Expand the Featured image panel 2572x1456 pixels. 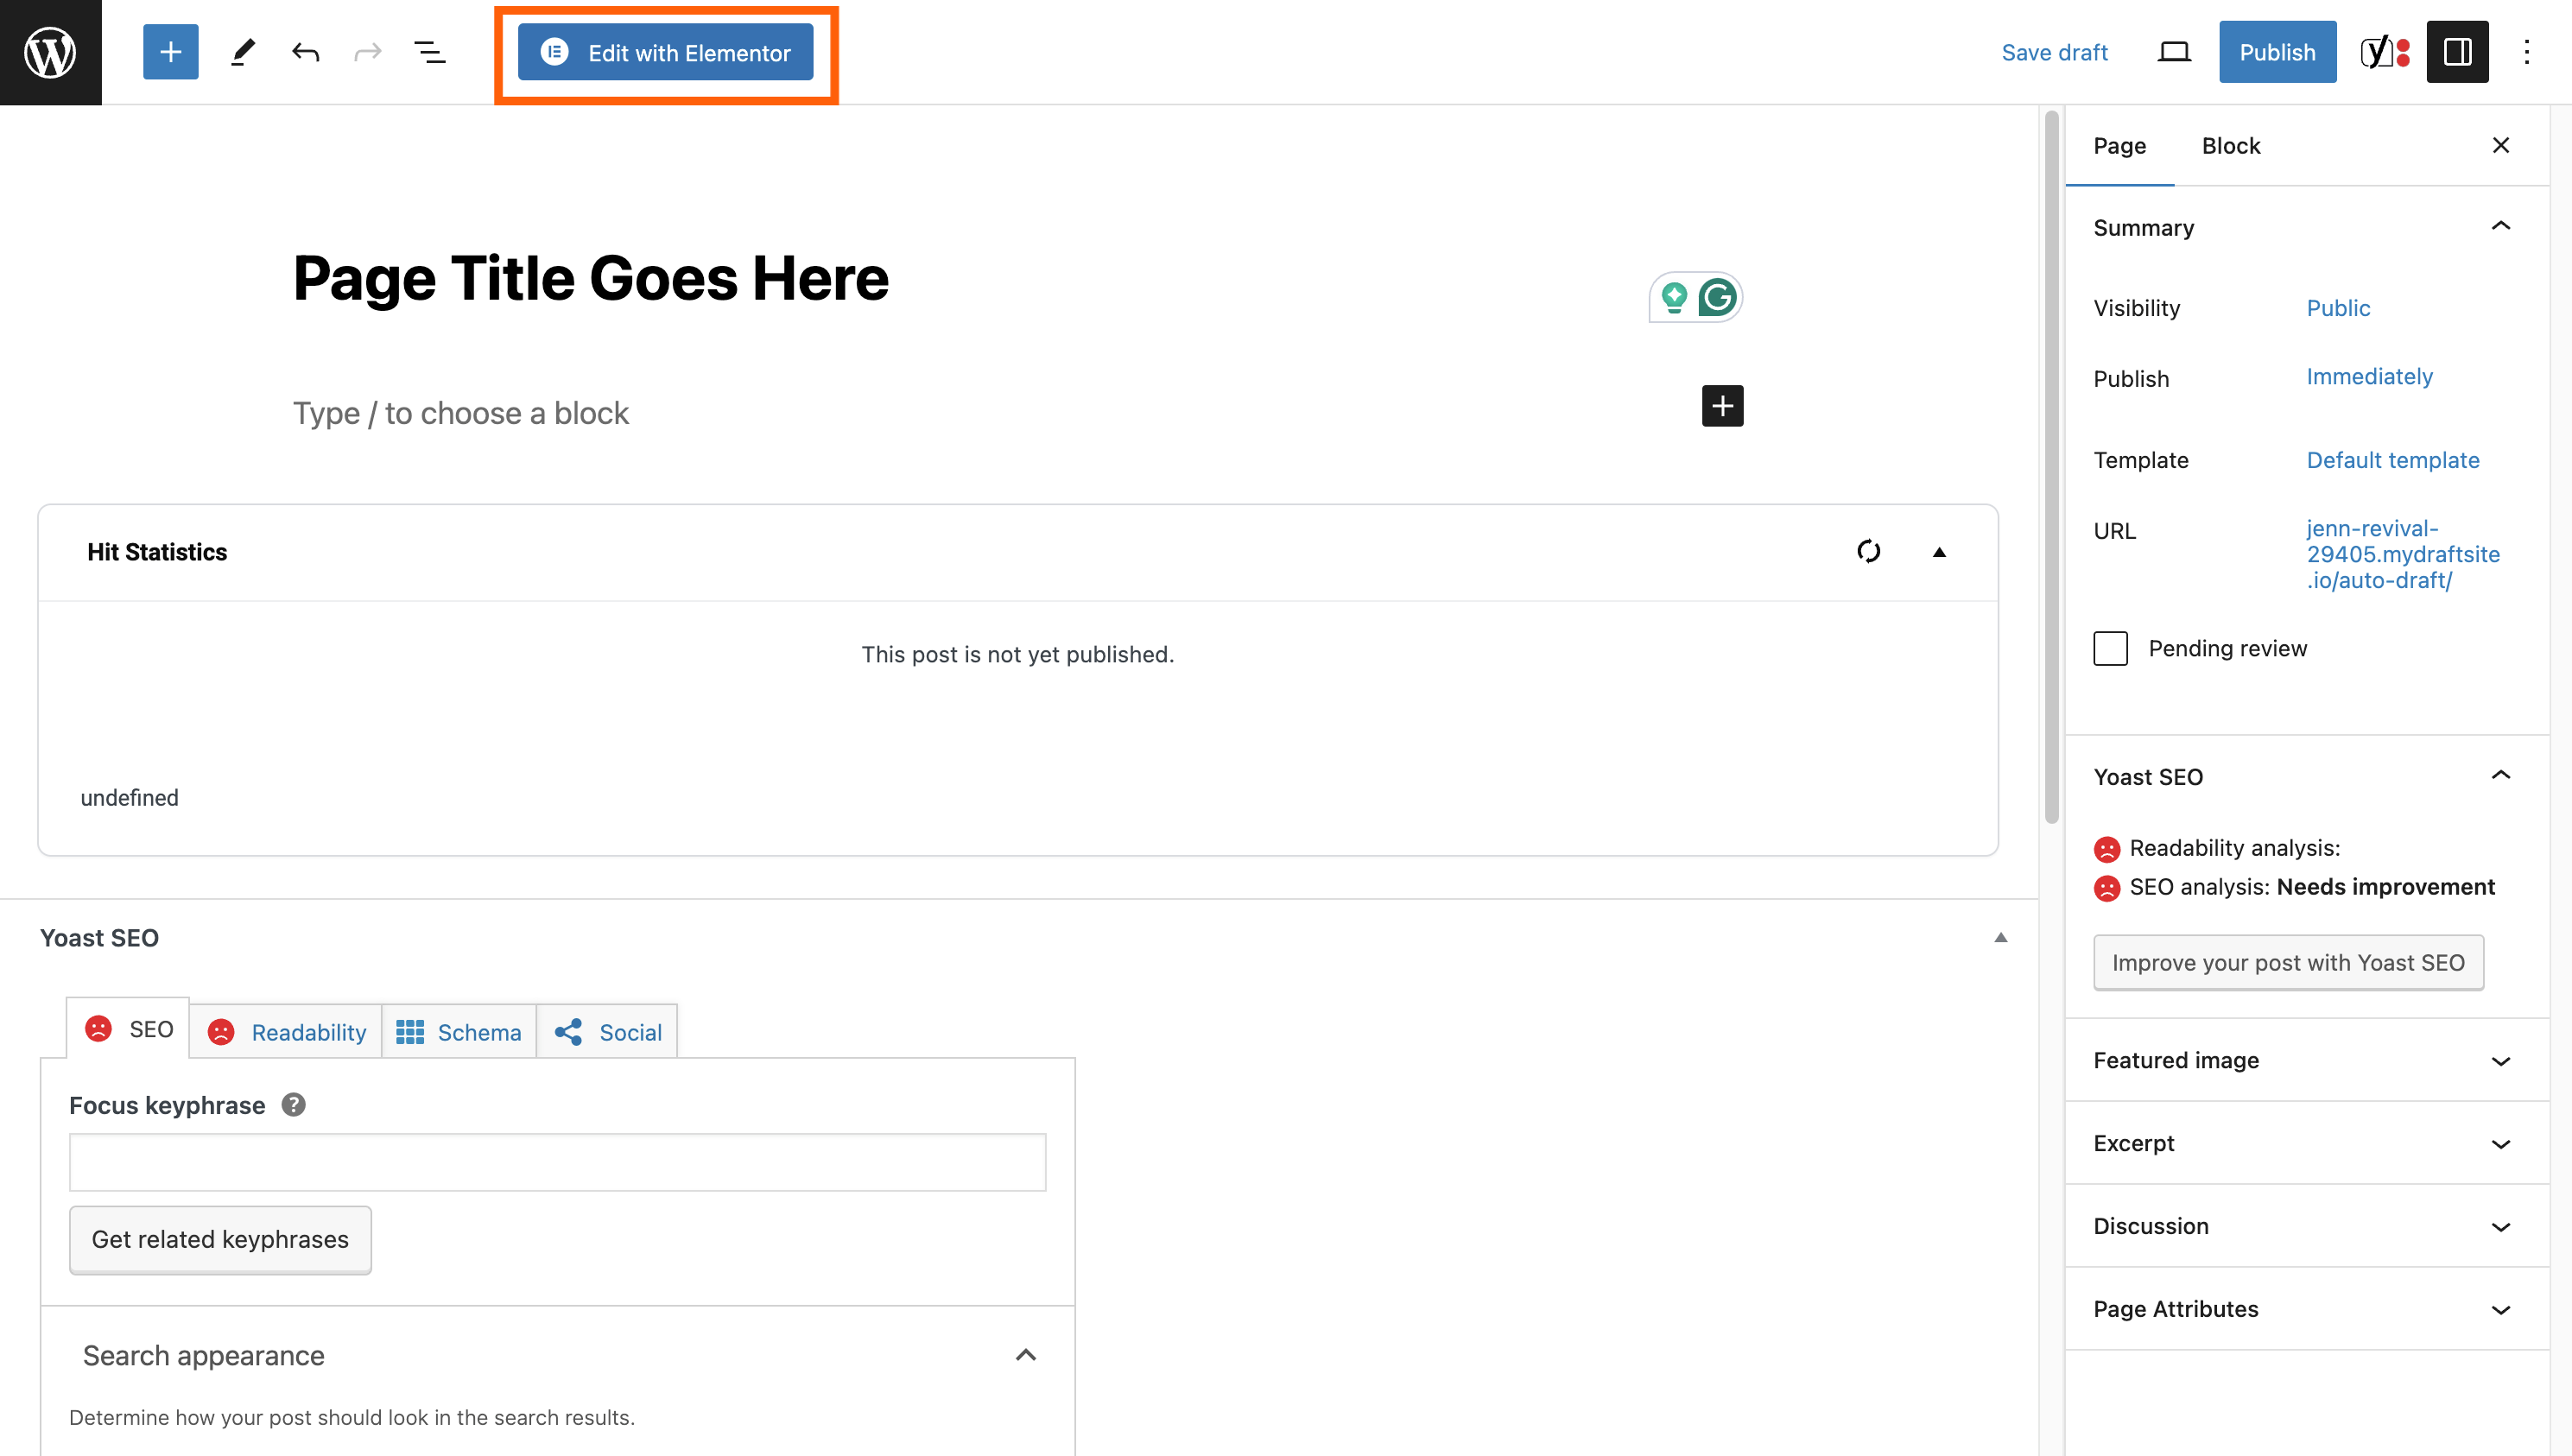point(2305,1060)
